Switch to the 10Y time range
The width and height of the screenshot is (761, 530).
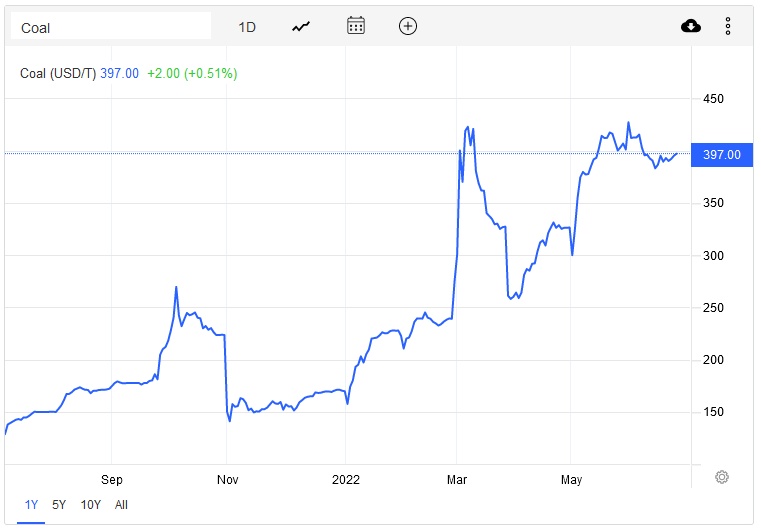tap(90, 505)
